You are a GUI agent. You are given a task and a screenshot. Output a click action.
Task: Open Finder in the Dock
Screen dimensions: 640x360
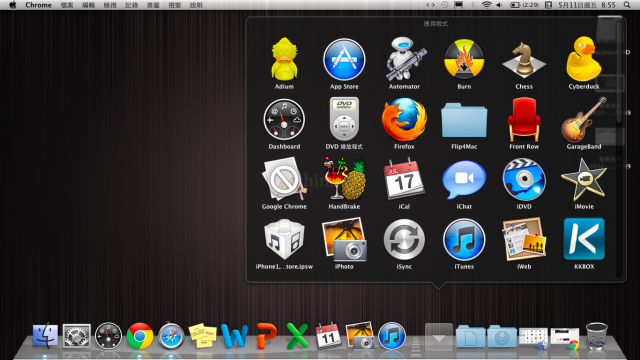point(45,336)
